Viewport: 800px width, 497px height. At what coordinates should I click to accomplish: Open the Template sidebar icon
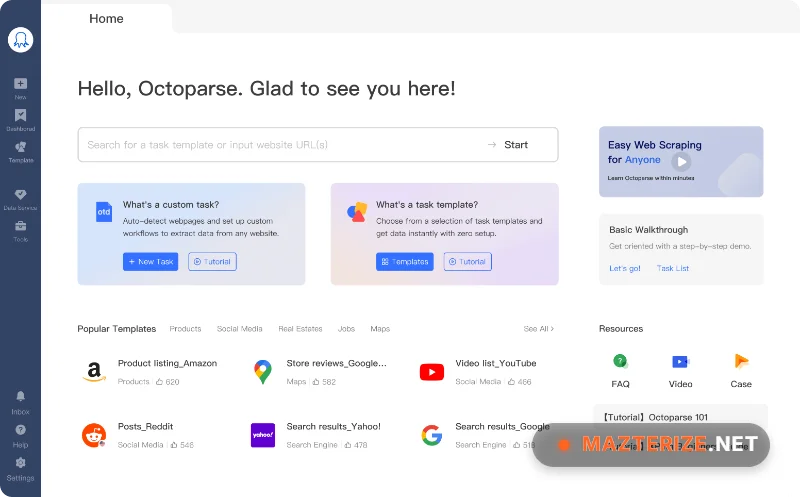[x=20, y=147]
